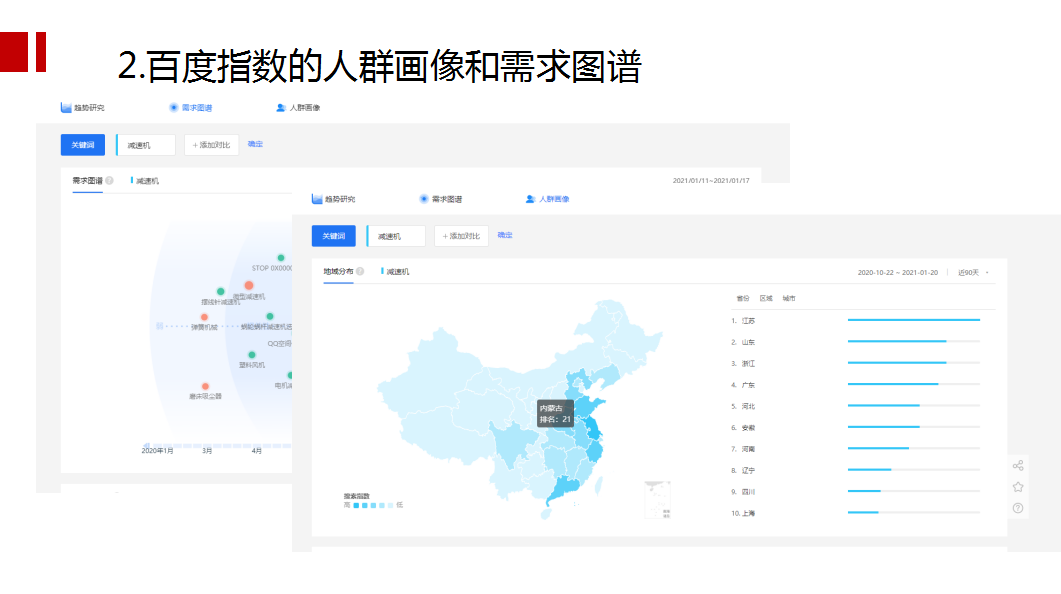
Task: Click the share icon on right sidebar
Action: click(1018, 465)
